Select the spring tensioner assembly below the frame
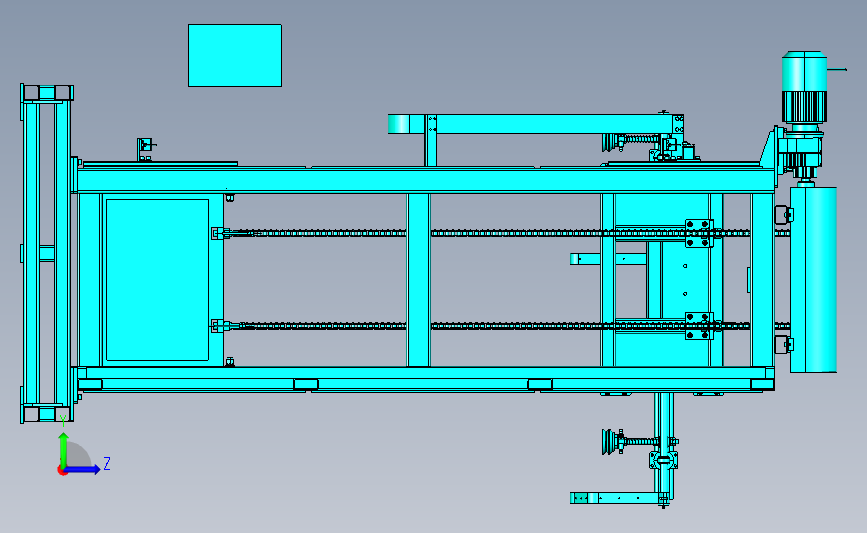Viewport: 867px width, 533px height. (x=640, y=442)
